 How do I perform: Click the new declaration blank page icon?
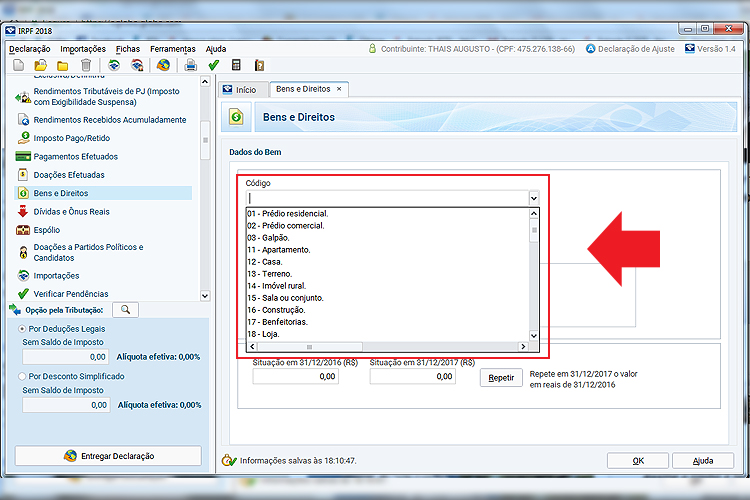coord(19,65)
